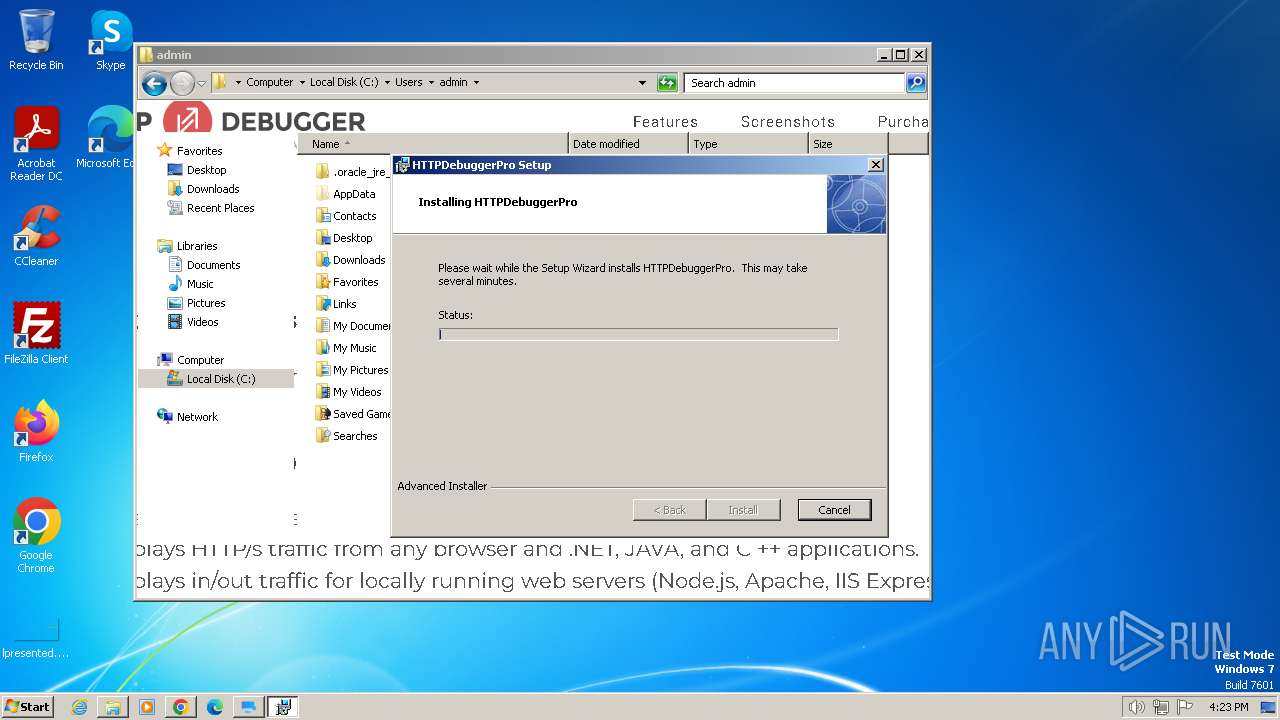Open the Chrome taskbar icon
The height and width of the screenshot is (720, 1280).
[x=181, y=707]
